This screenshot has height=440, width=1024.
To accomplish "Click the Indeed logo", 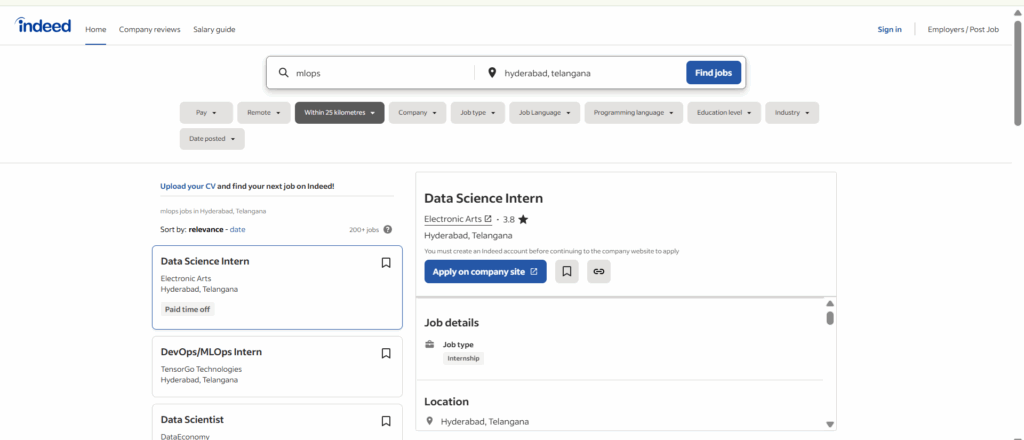I will pos(43,26).
